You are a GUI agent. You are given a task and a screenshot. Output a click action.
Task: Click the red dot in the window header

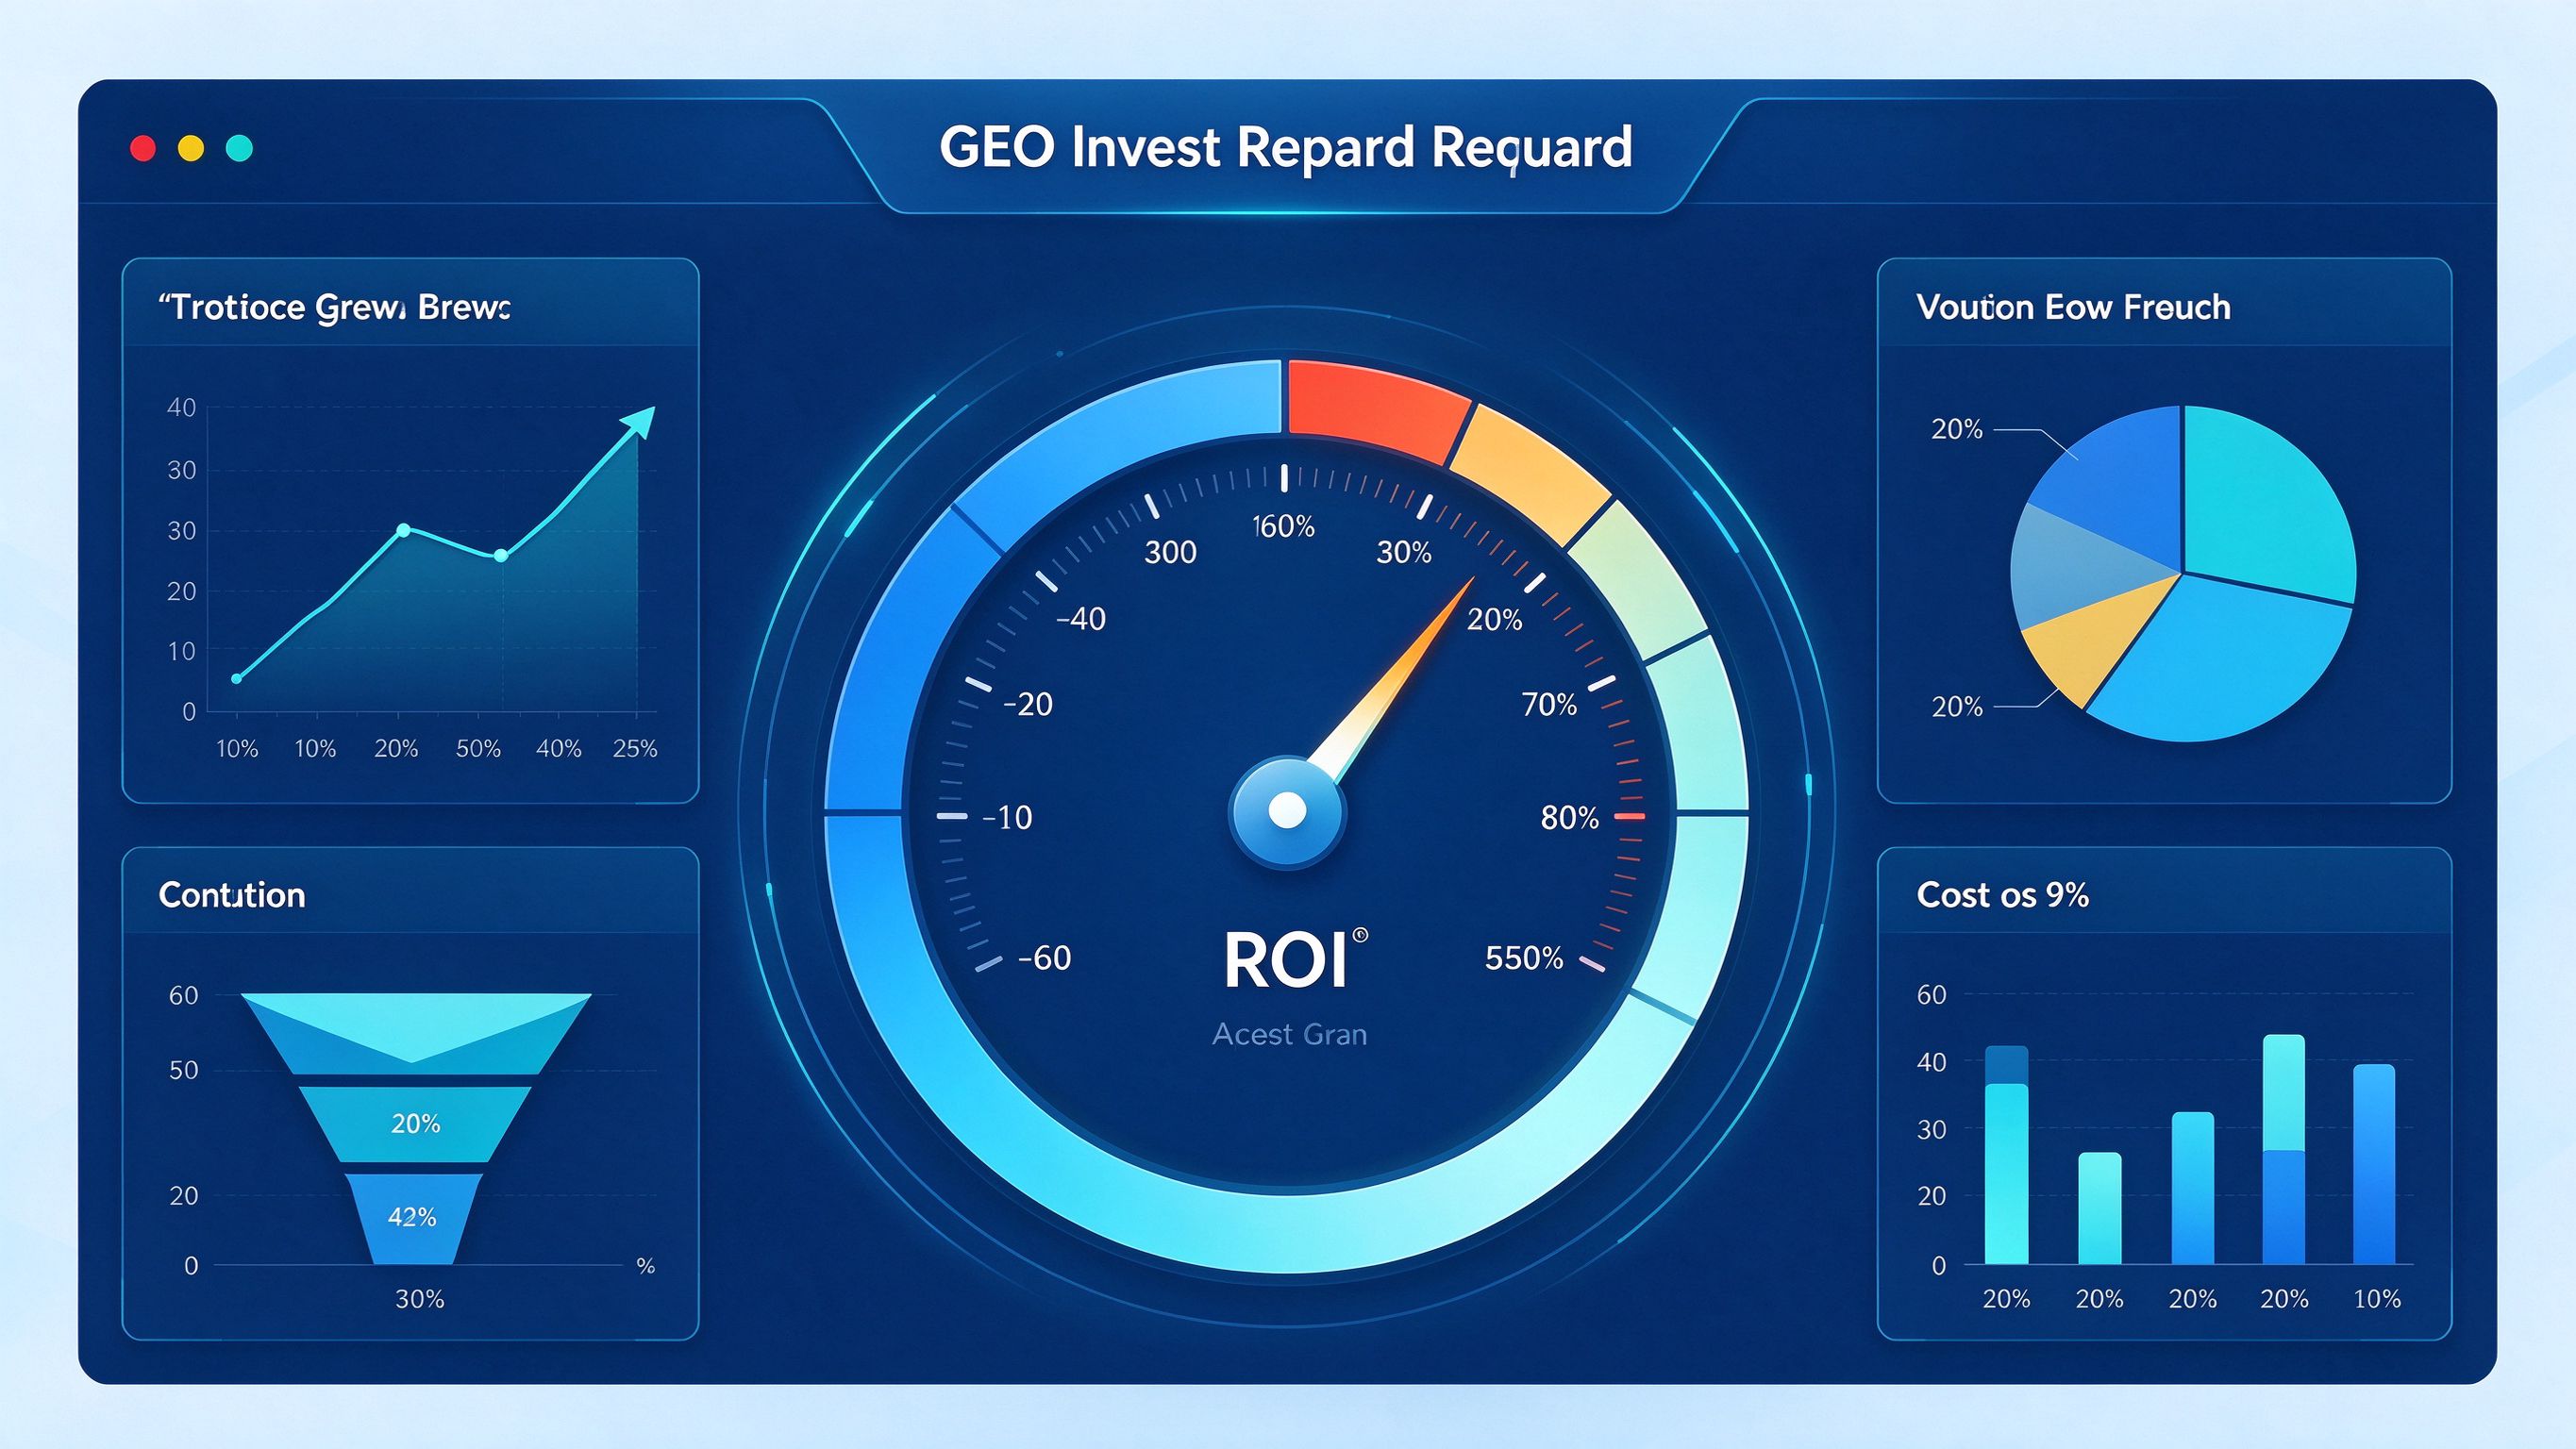coord(143,149)
